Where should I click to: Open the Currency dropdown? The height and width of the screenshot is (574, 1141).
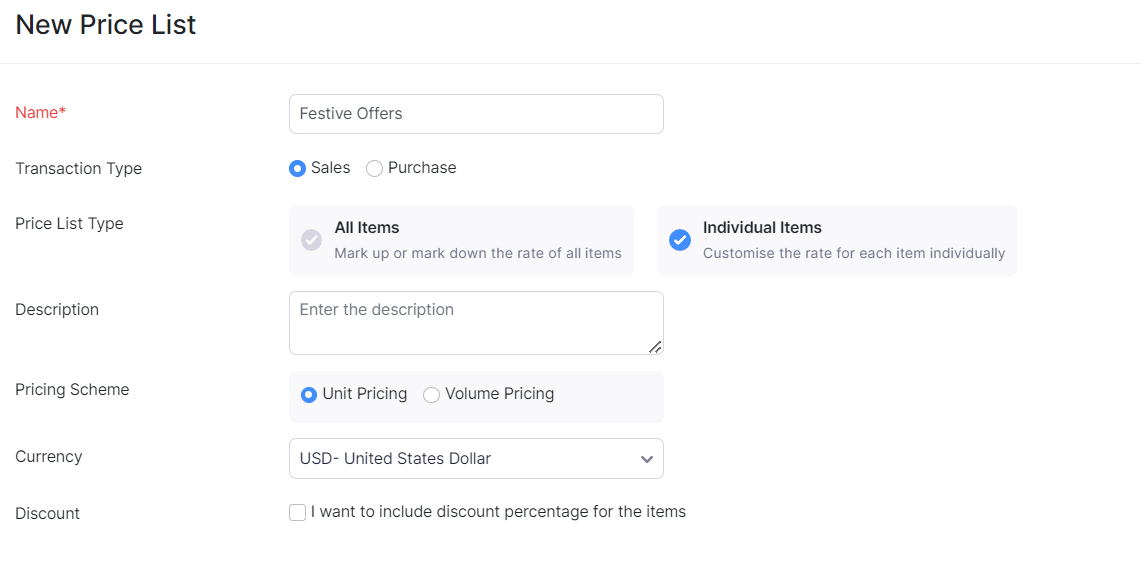coord(475,459)
